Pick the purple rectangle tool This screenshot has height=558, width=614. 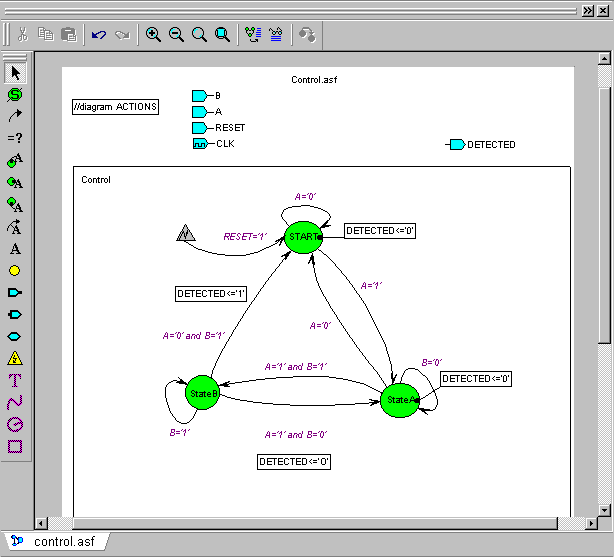tap(15, 446)
